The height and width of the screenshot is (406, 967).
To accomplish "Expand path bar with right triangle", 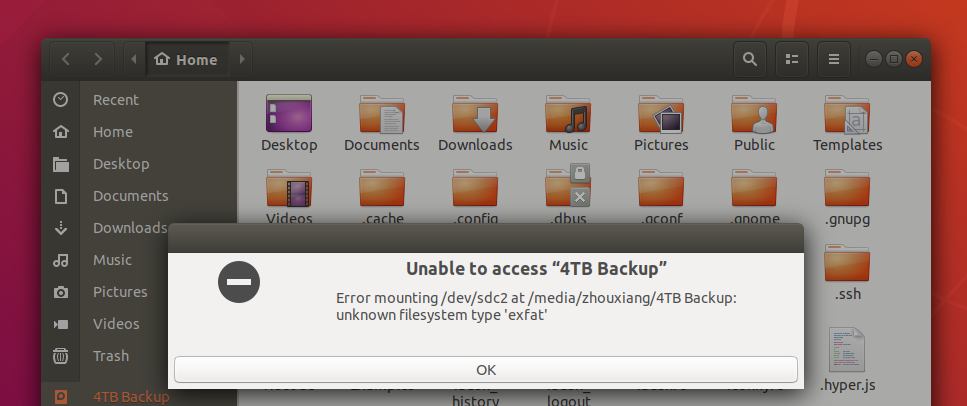I will coord(241,59).
